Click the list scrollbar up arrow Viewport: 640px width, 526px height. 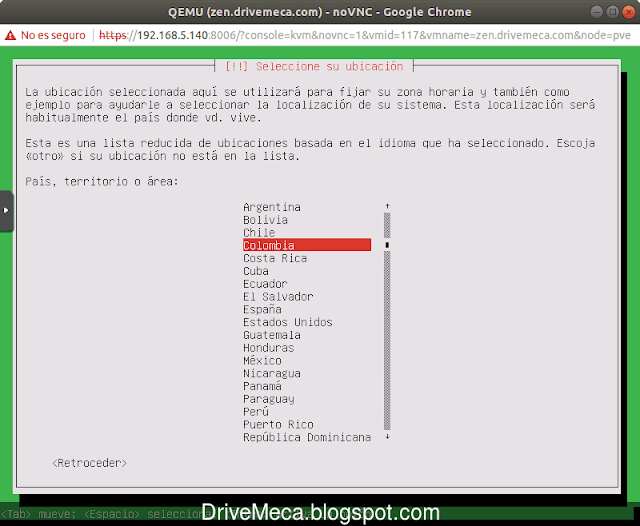[x=387, y=206]
